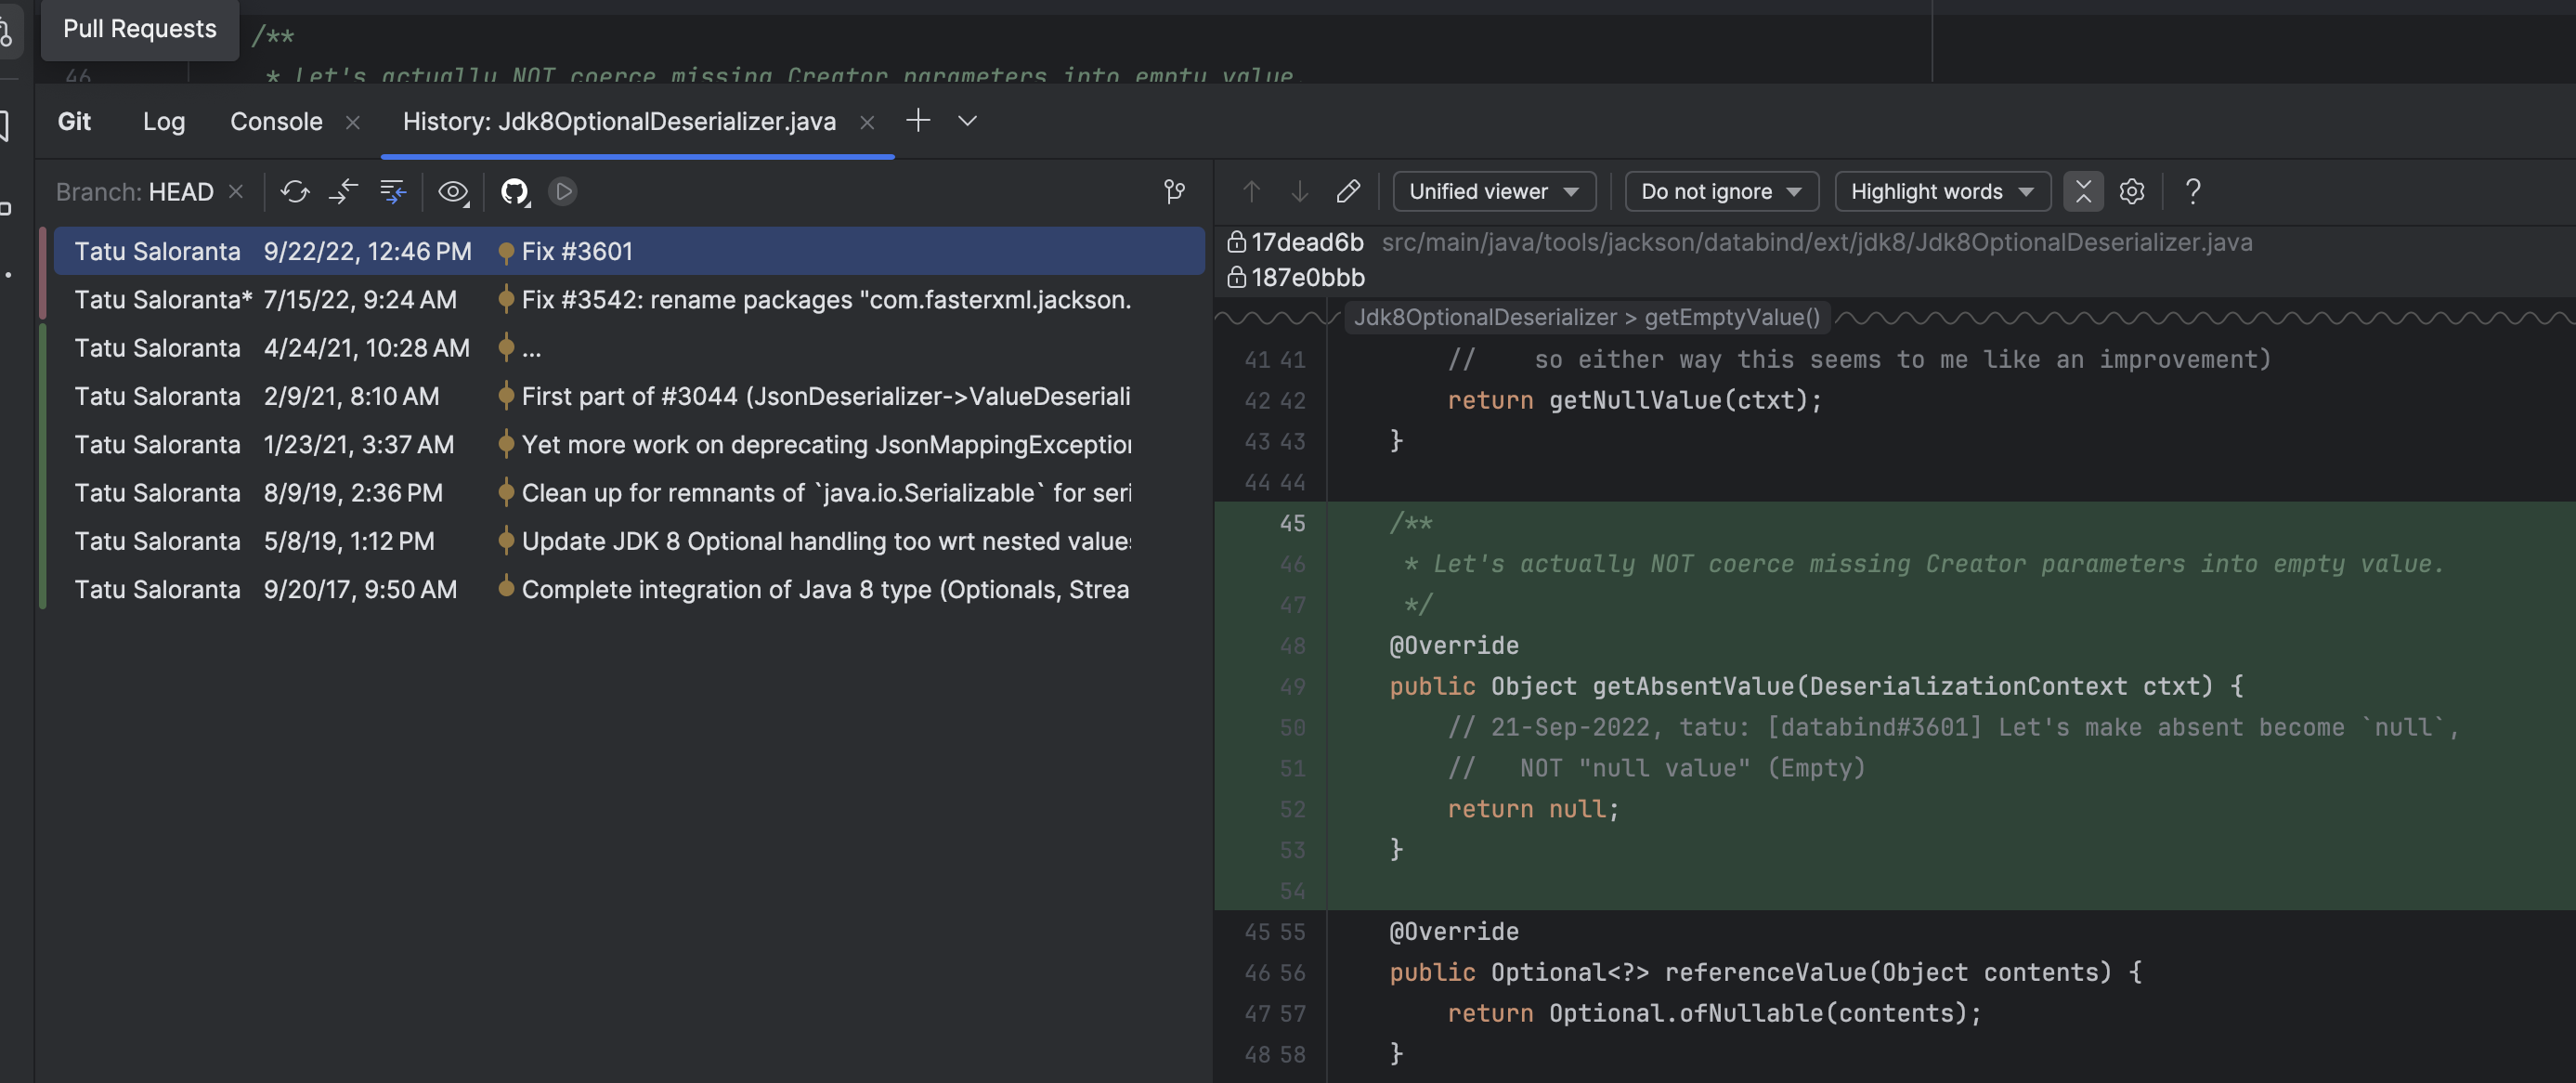Add new tab with plus button

[x=917, y=121]
